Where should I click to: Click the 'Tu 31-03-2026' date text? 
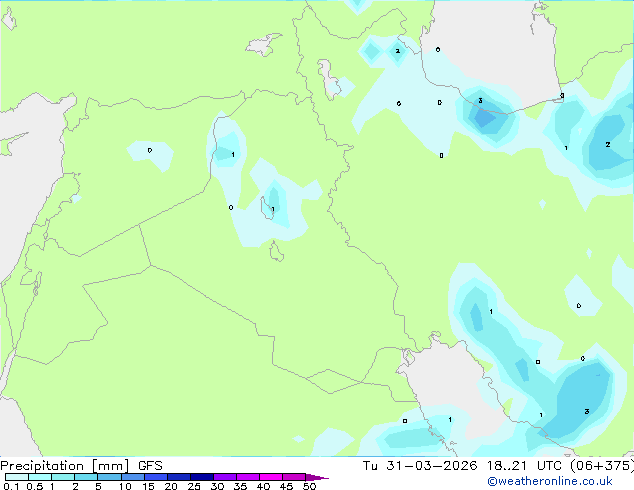pos(420,466)
